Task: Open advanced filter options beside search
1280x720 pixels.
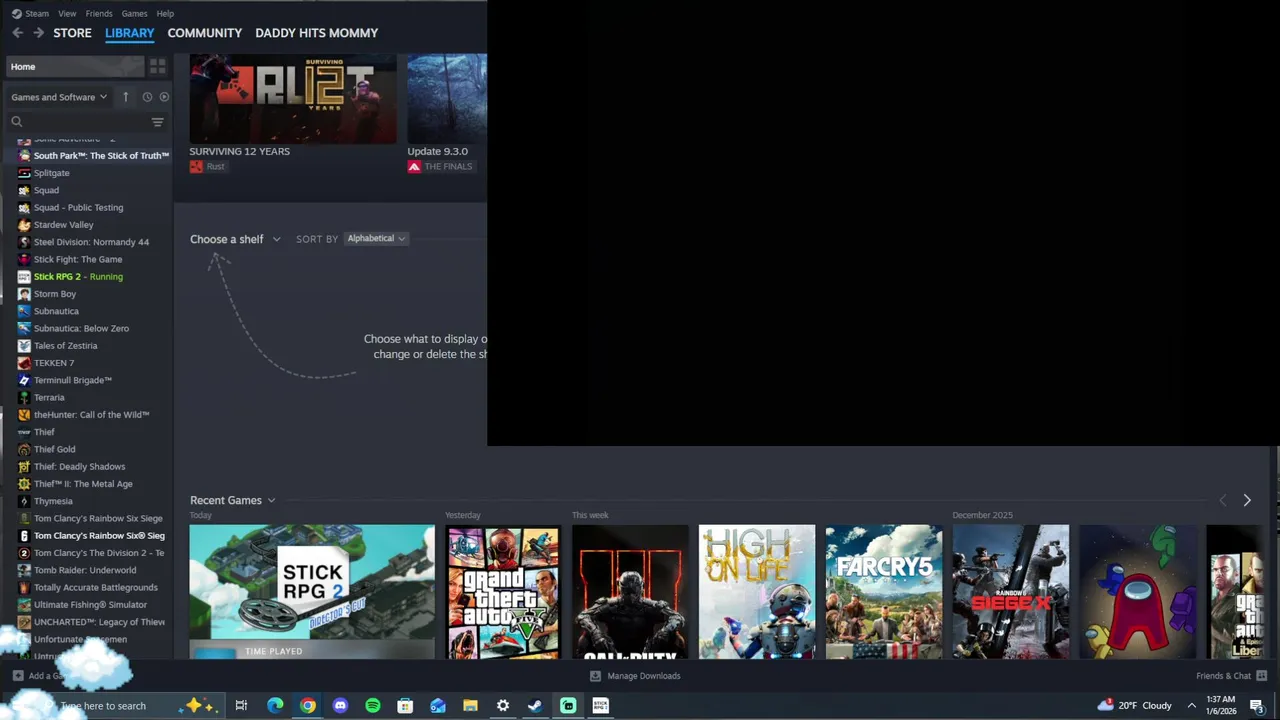Action: pos(157,122)
